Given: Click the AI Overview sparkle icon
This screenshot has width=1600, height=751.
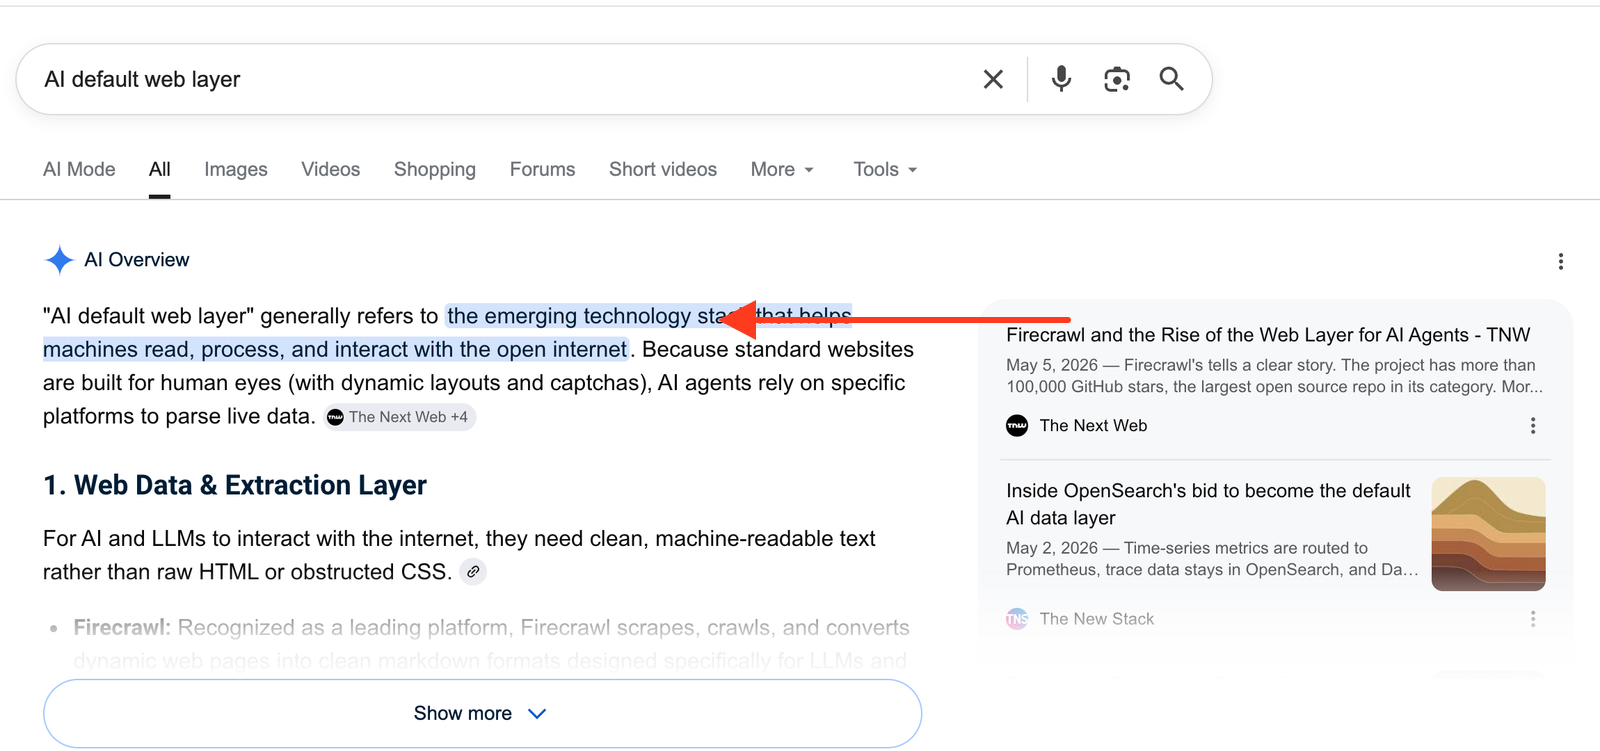Looking at the screenshot, I should click(x=60, y=260).
